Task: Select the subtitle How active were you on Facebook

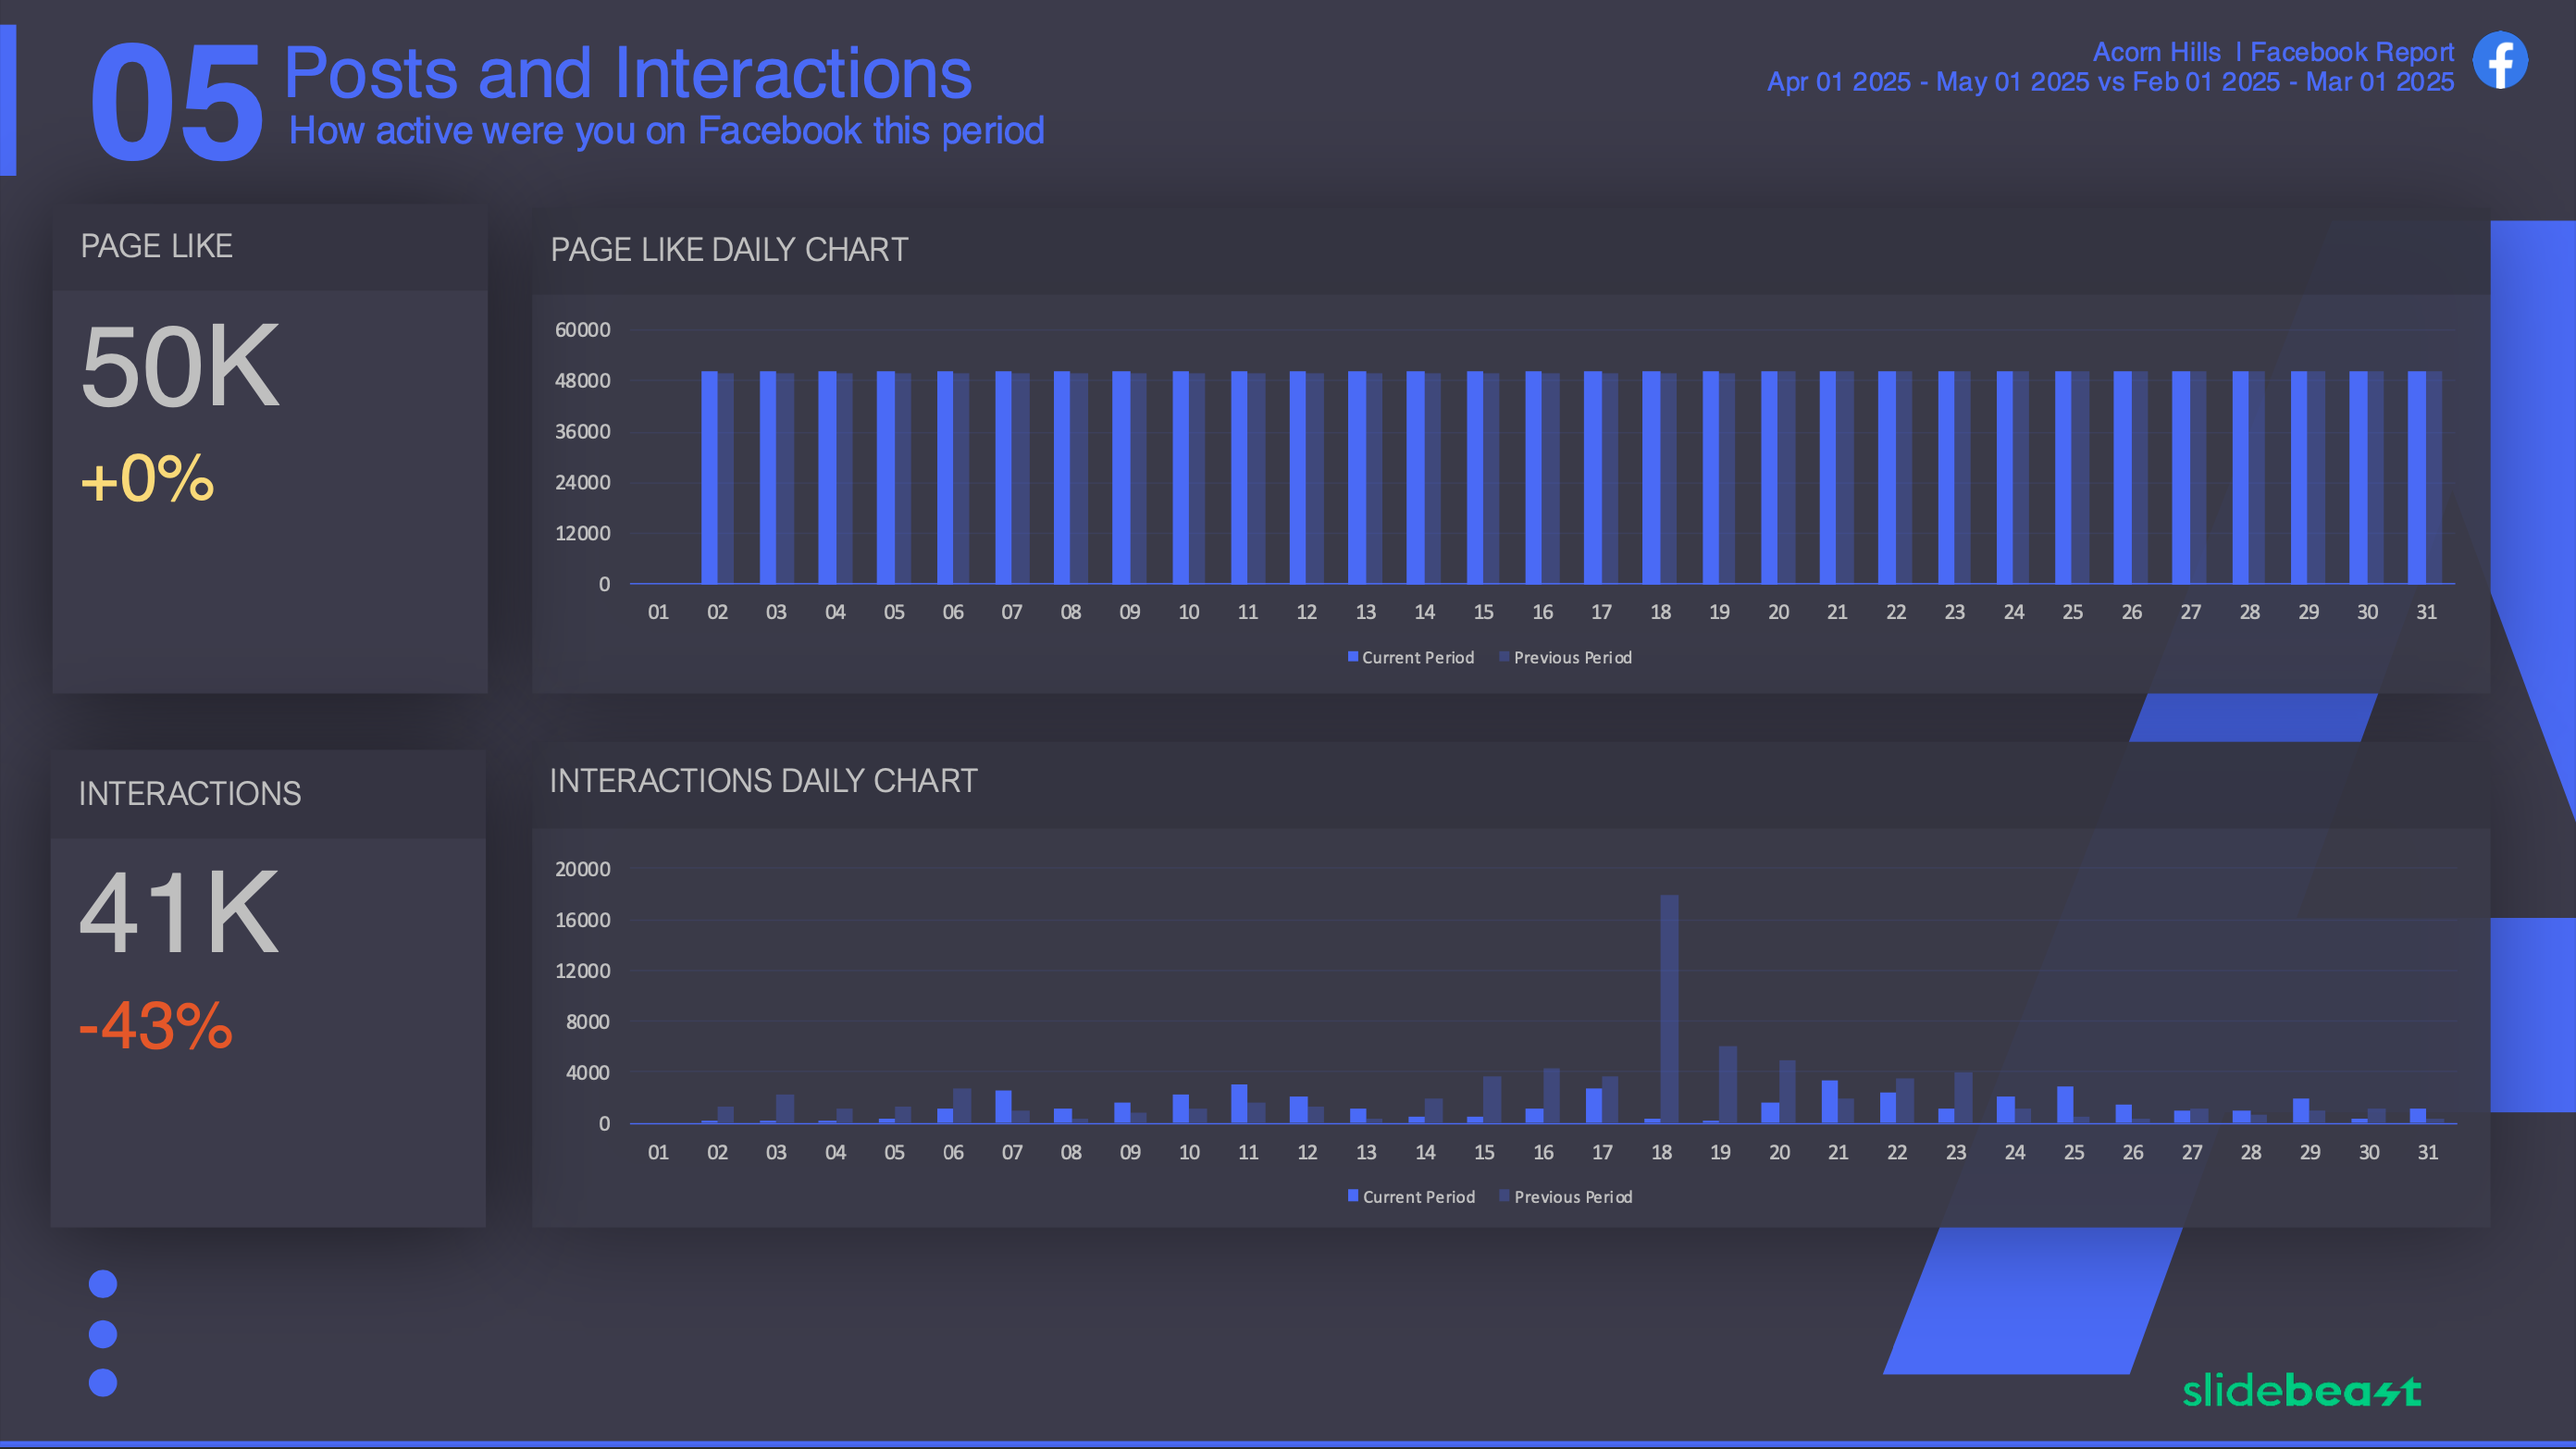Action: 666,131
